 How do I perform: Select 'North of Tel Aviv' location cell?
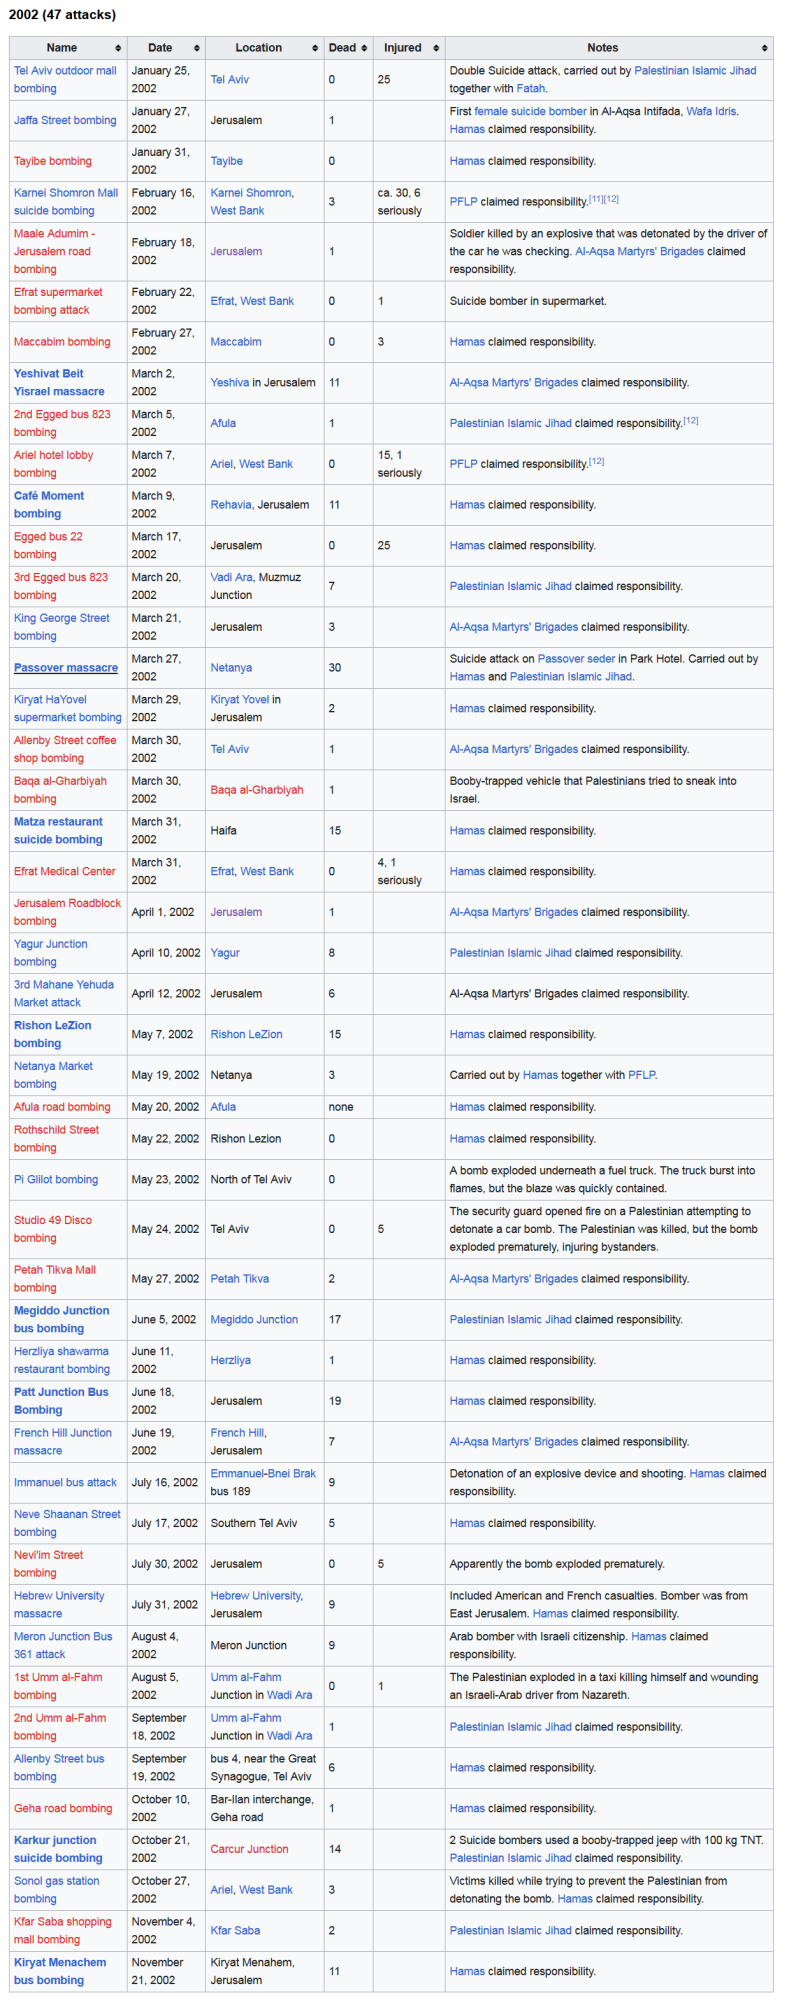click(265, 1180)
